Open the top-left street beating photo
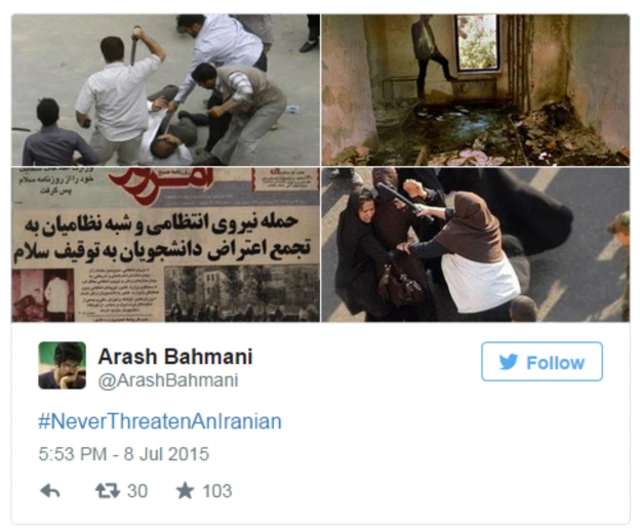 [x=166, y=90]
